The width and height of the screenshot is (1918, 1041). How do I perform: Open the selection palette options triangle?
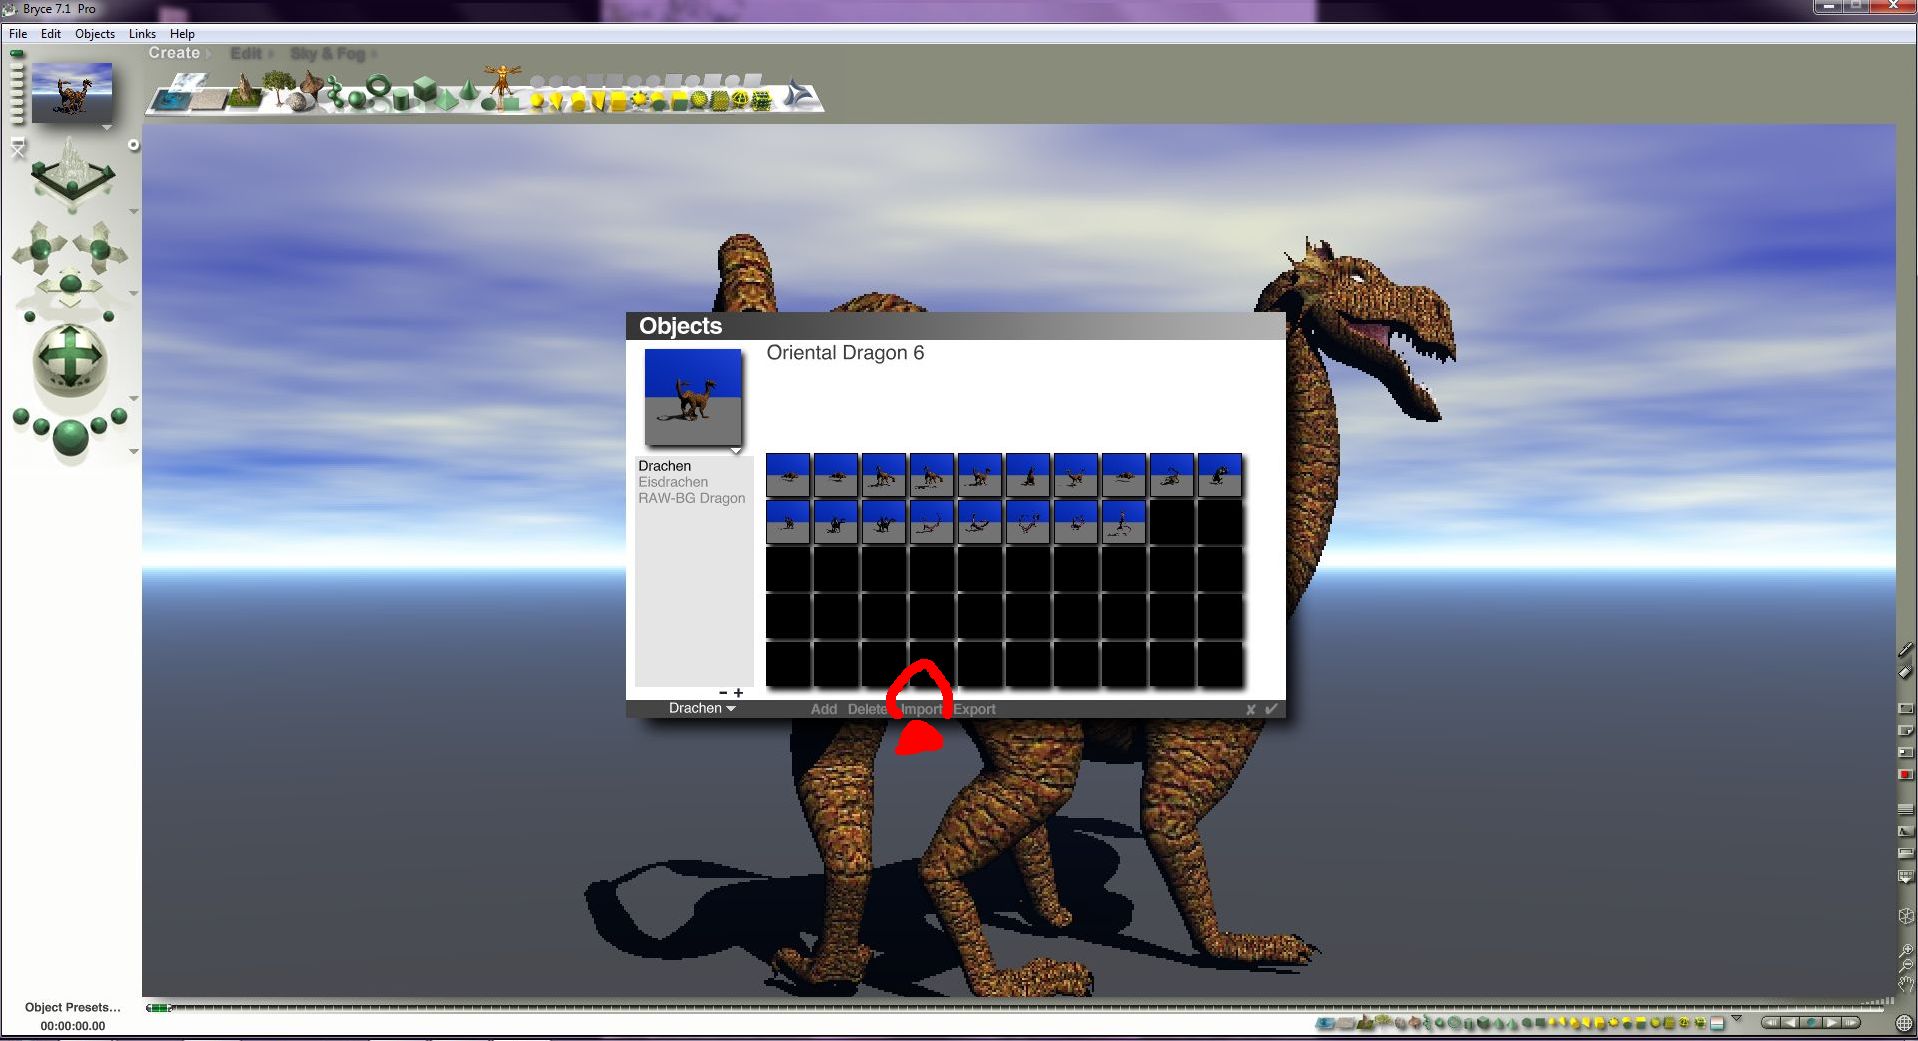point(1736,1019)
